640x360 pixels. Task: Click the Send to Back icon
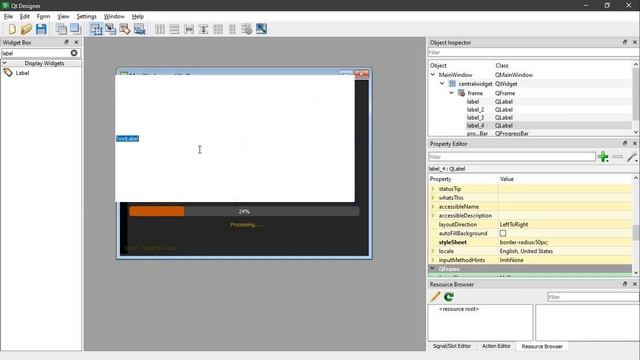pyautogui.click(x=61, y=29)
